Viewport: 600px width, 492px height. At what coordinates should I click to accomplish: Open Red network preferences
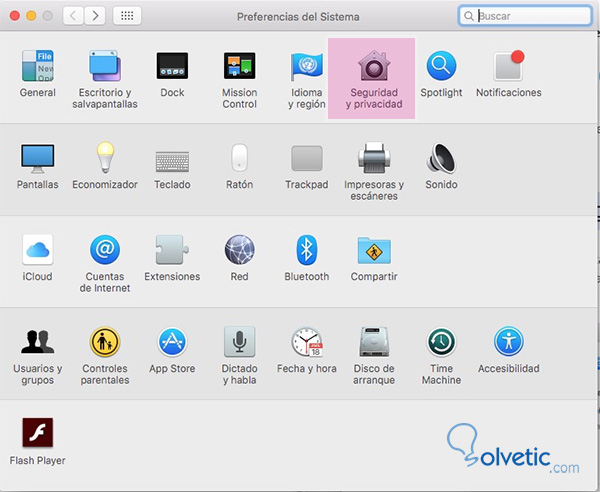[240, 250]
